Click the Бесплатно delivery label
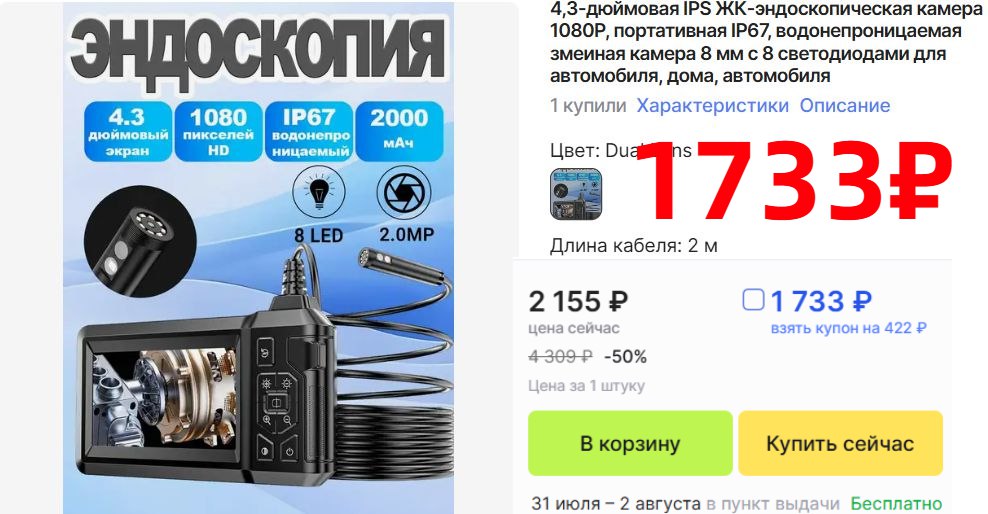The image size is (988, 514). tap(896, 504)
